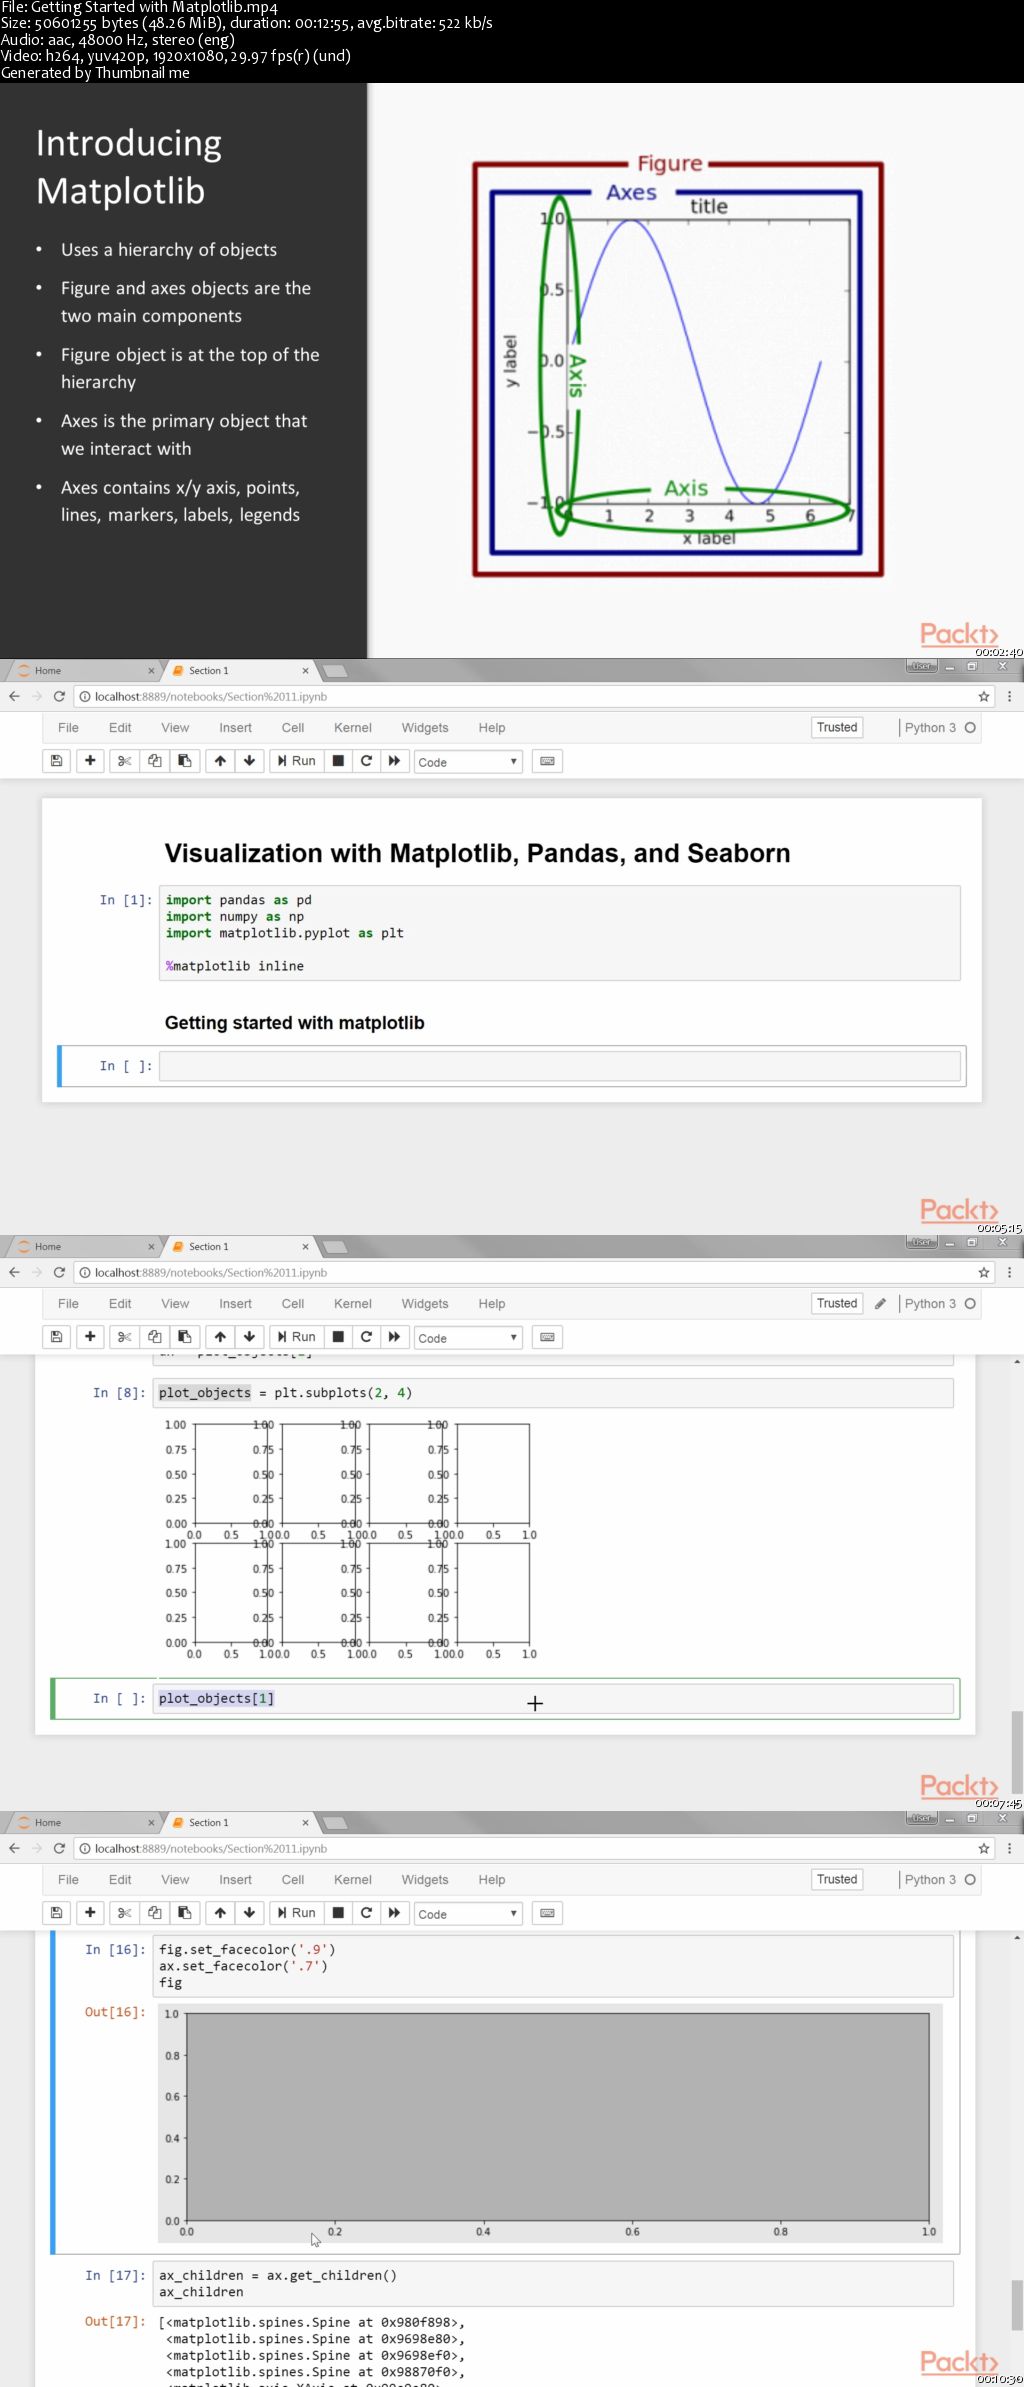The width and height of the screenshot is (1024, 2387).
Task: Click fig.set_facecolor code cell In [16]
Action: point(553,1966)
